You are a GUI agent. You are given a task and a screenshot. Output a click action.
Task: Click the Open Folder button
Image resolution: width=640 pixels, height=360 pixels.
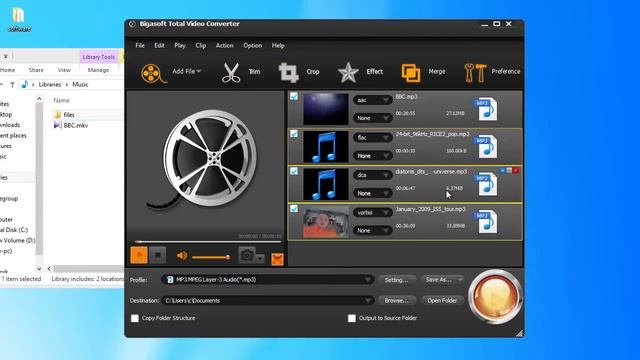click(442, 300)
